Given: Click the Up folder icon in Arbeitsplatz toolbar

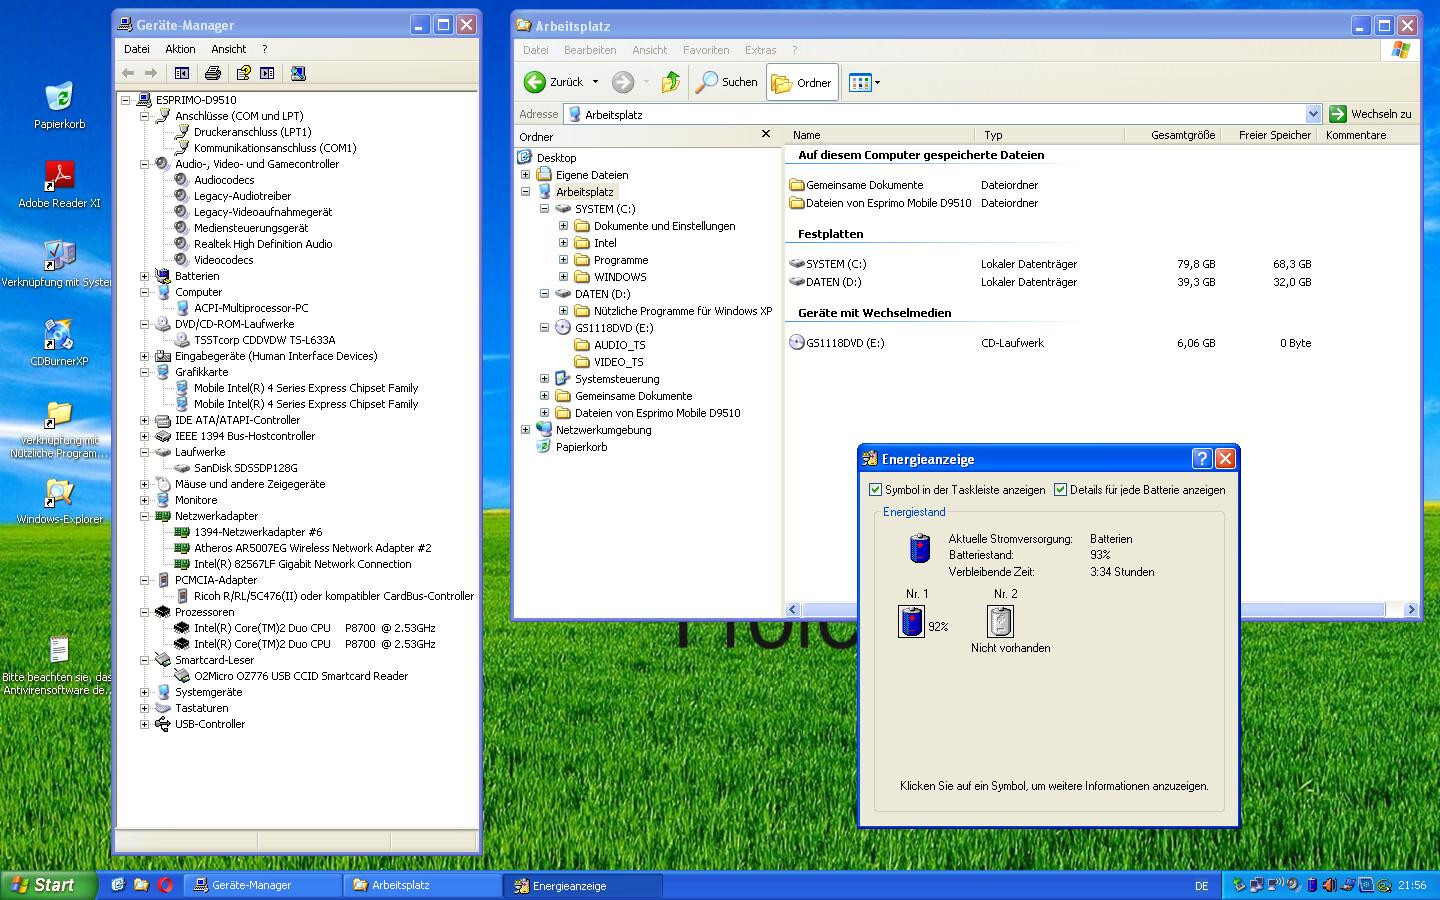Looking at the screenshot, I should pos(670,82).
